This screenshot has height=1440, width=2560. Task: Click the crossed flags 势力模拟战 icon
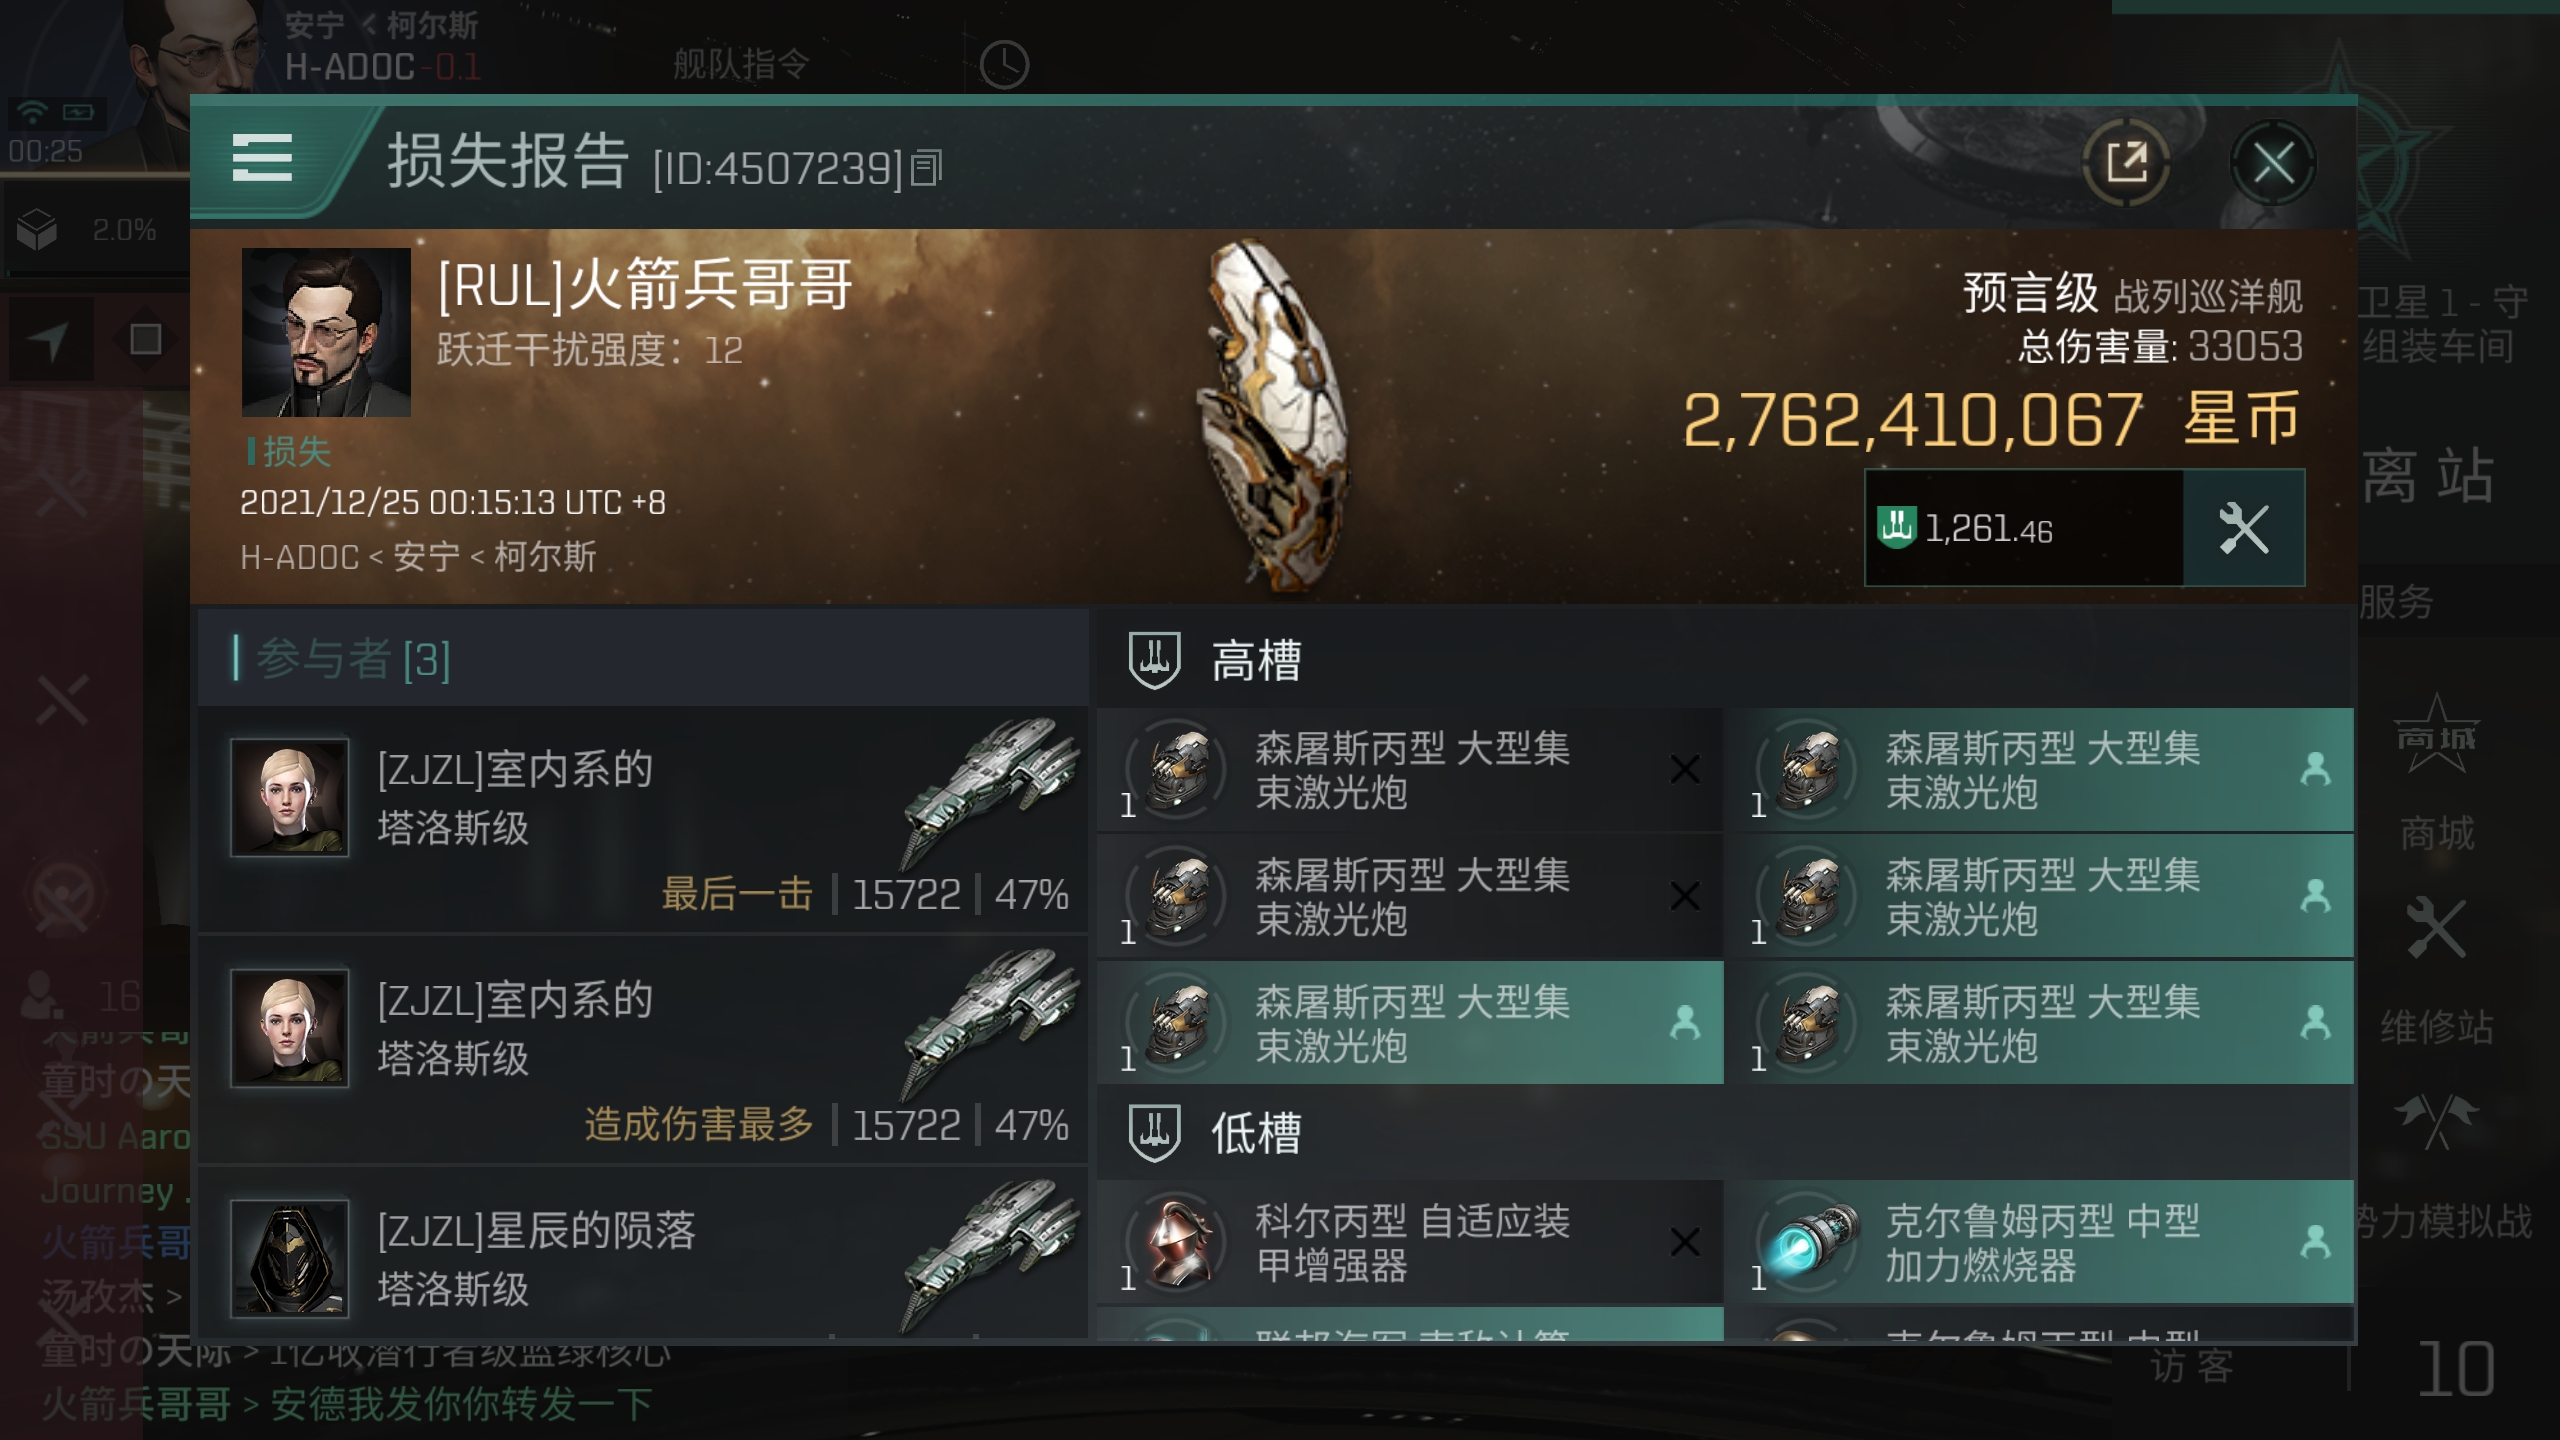point(2436,1120)
